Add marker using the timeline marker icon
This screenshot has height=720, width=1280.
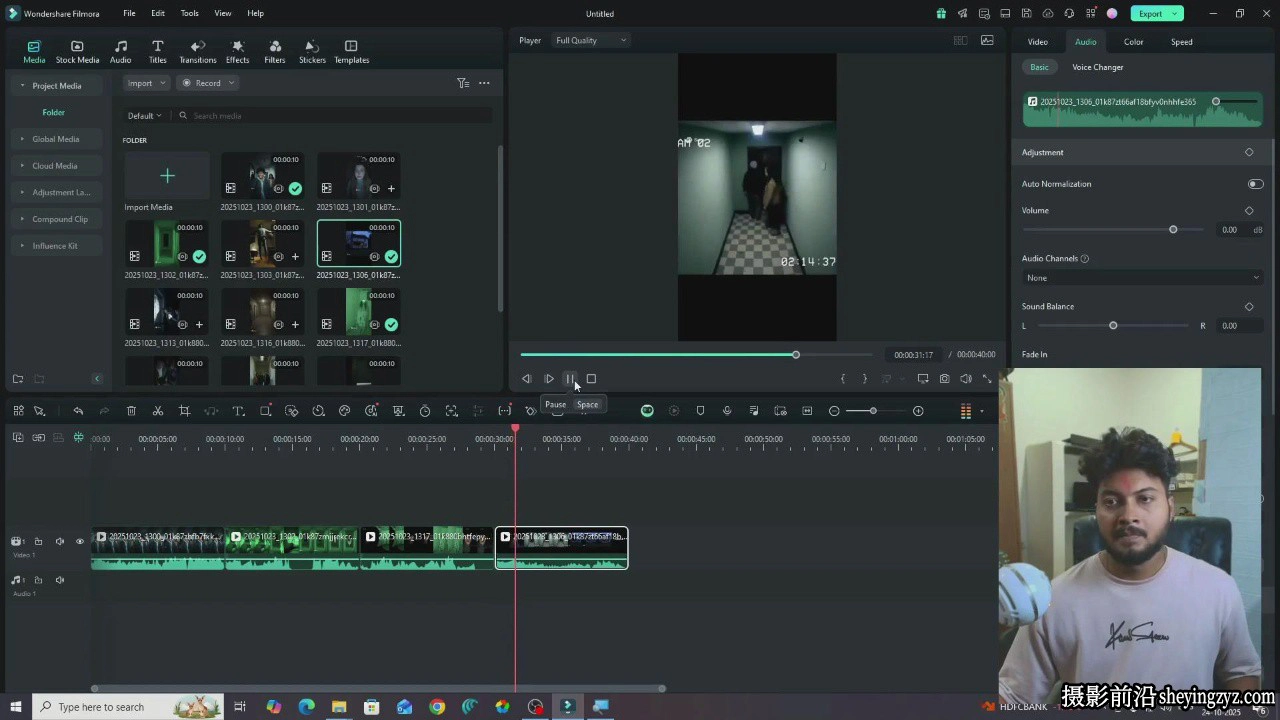tap(700, 411)
